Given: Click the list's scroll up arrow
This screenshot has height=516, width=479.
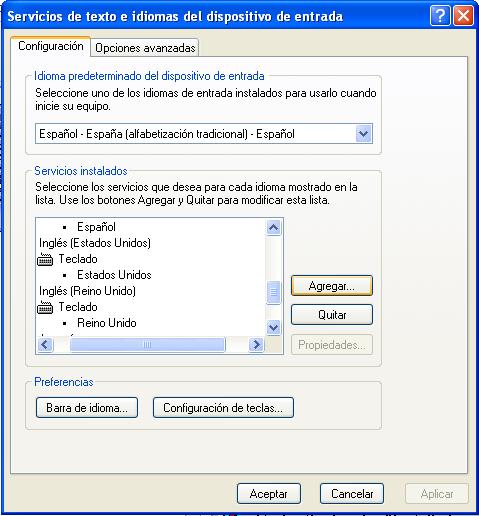Looking at the screenshot, I should coord(274,228).
